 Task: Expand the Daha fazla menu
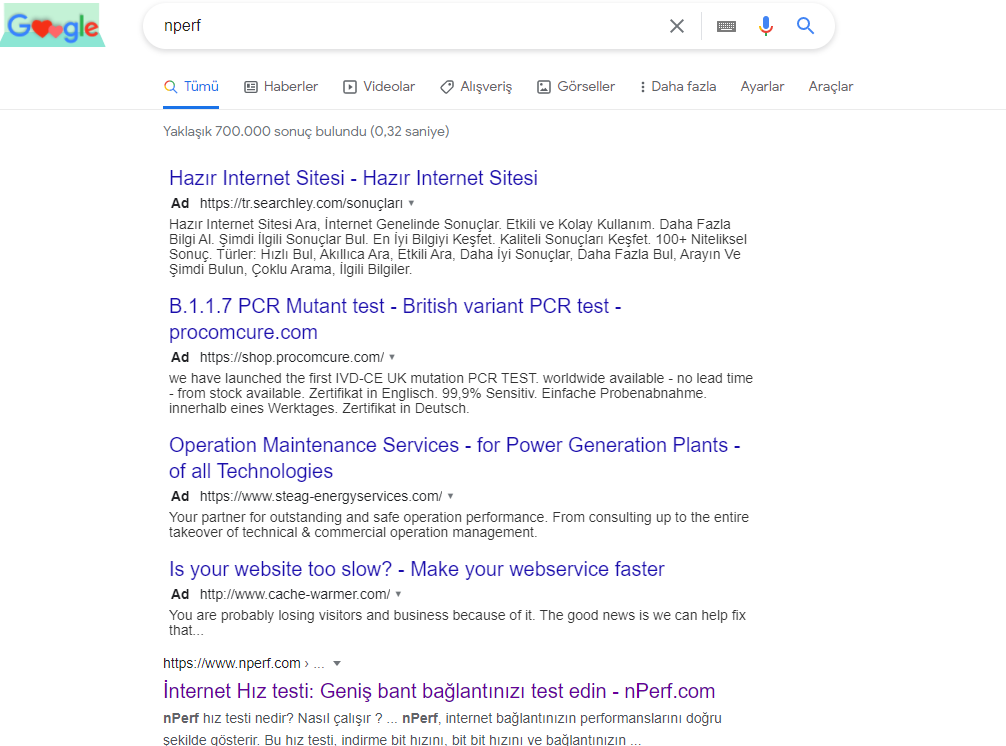(678, 87)
